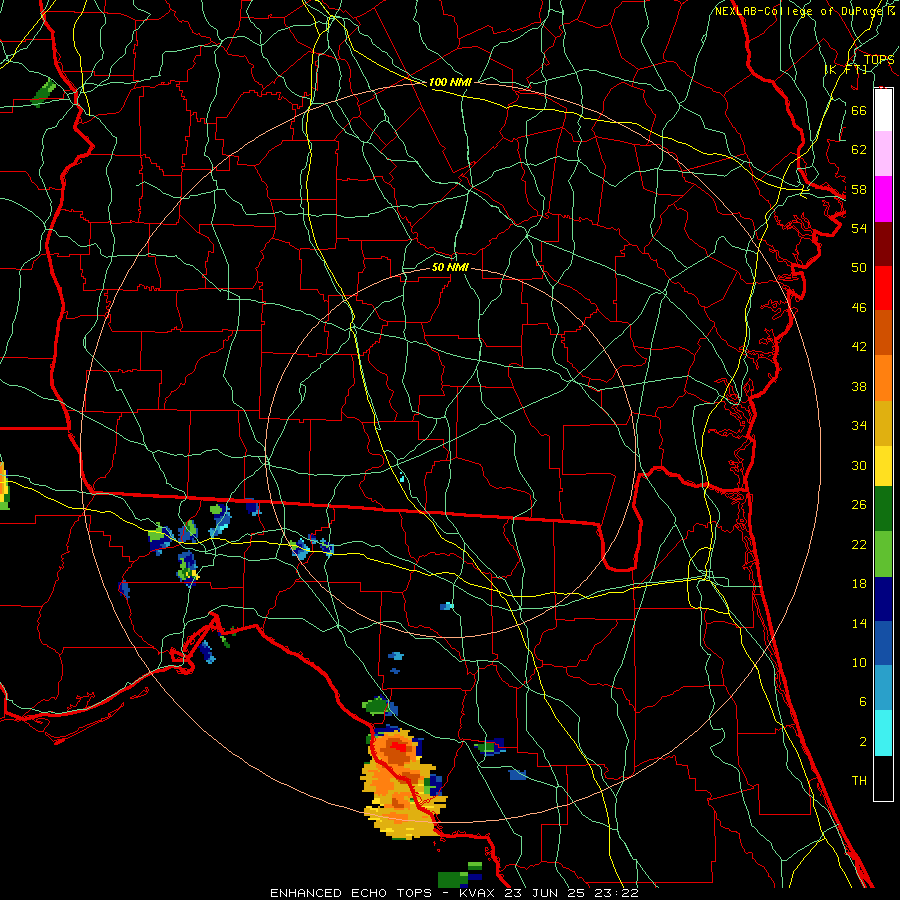Click legend value "30"

[x=859, y=465]
